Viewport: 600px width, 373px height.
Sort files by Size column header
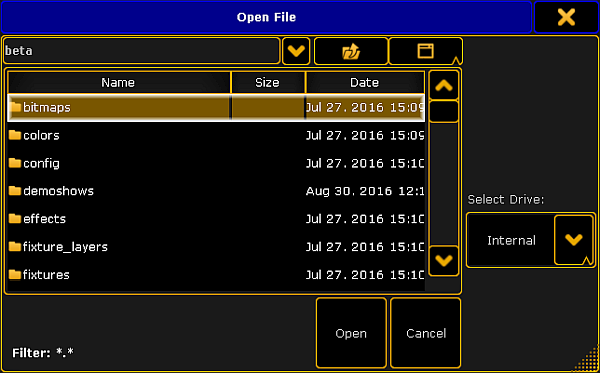(x=268, y=83)
